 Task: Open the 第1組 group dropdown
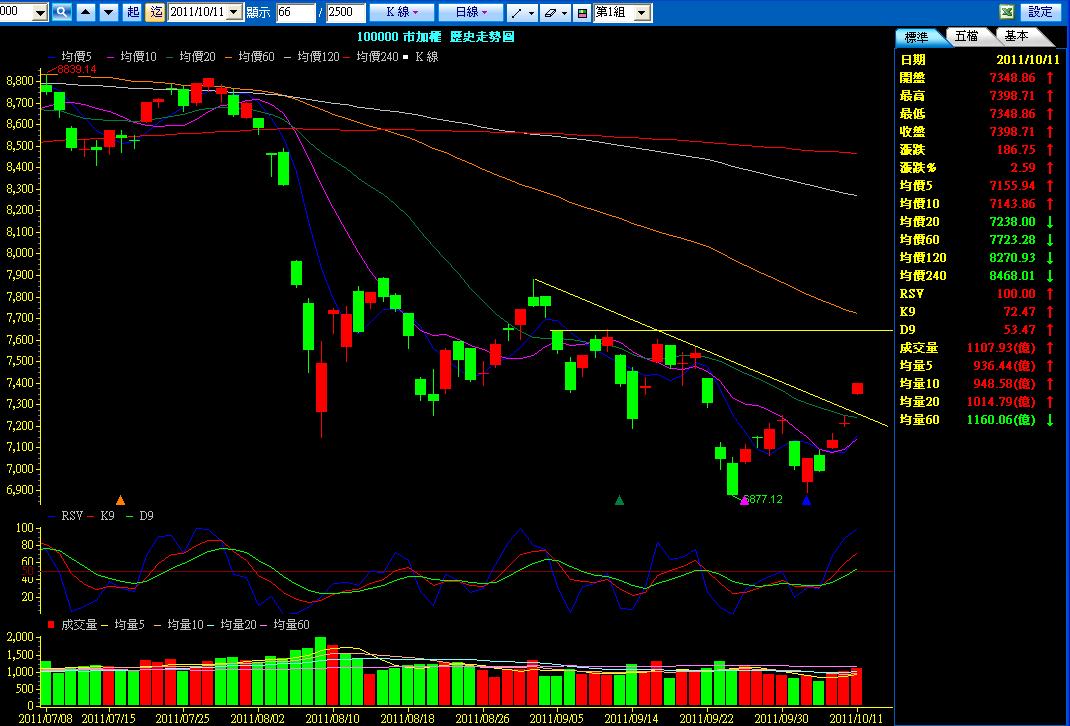point(642,12)
